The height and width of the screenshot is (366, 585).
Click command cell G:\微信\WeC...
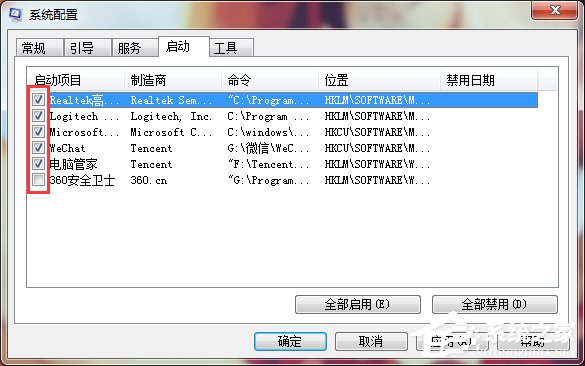pyautogui.click(x=268, y=148)
